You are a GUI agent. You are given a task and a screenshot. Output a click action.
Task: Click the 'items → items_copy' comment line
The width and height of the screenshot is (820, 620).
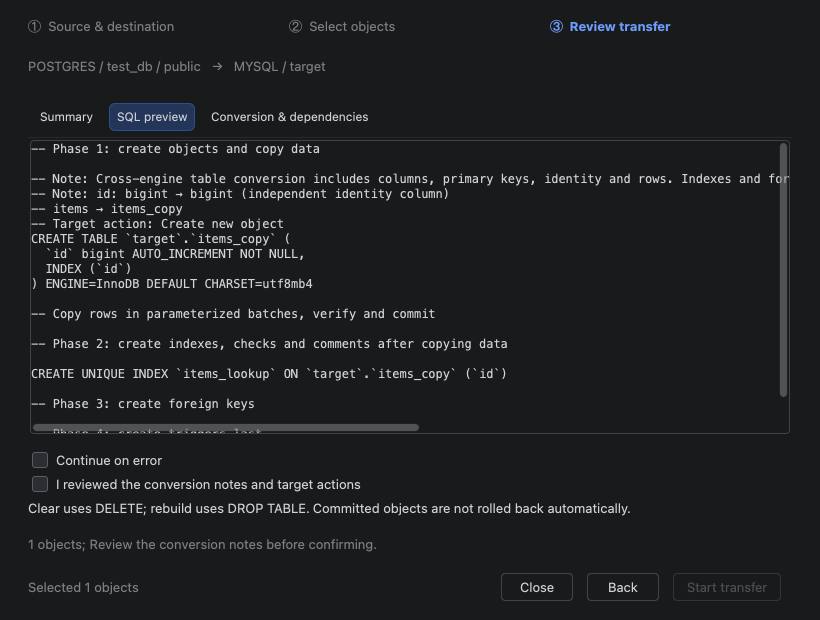coord(107,209)
